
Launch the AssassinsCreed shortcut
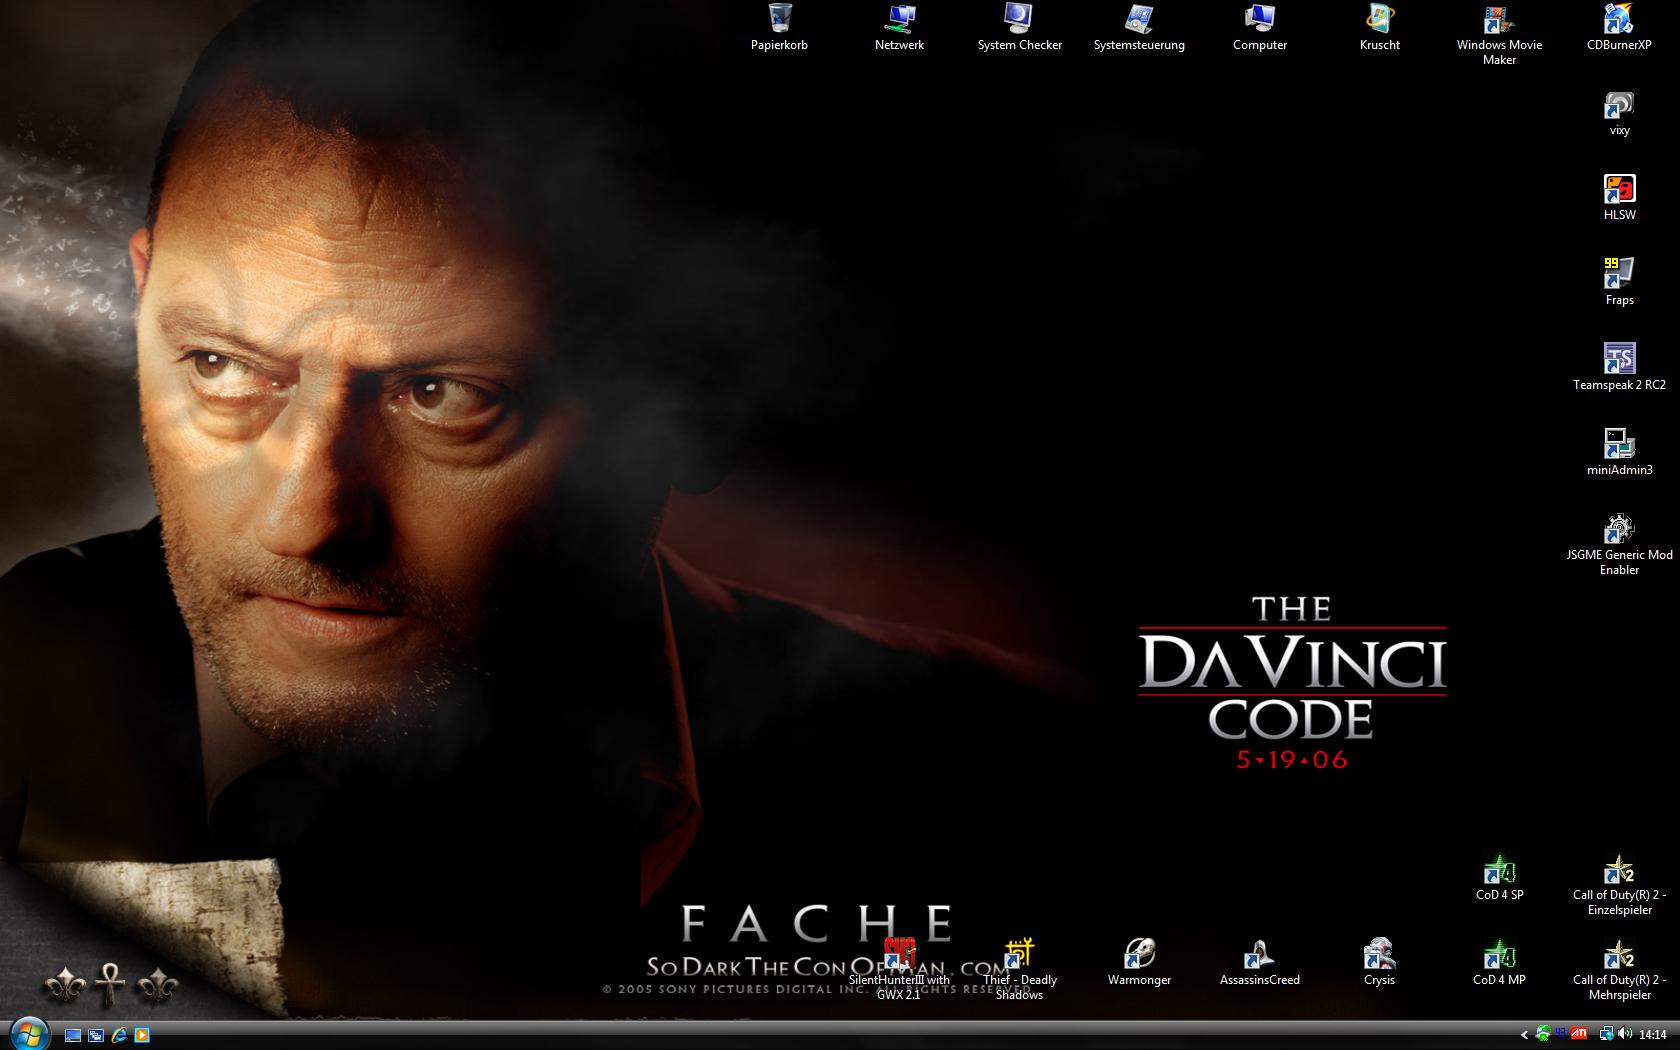(x=1260, y=962)
